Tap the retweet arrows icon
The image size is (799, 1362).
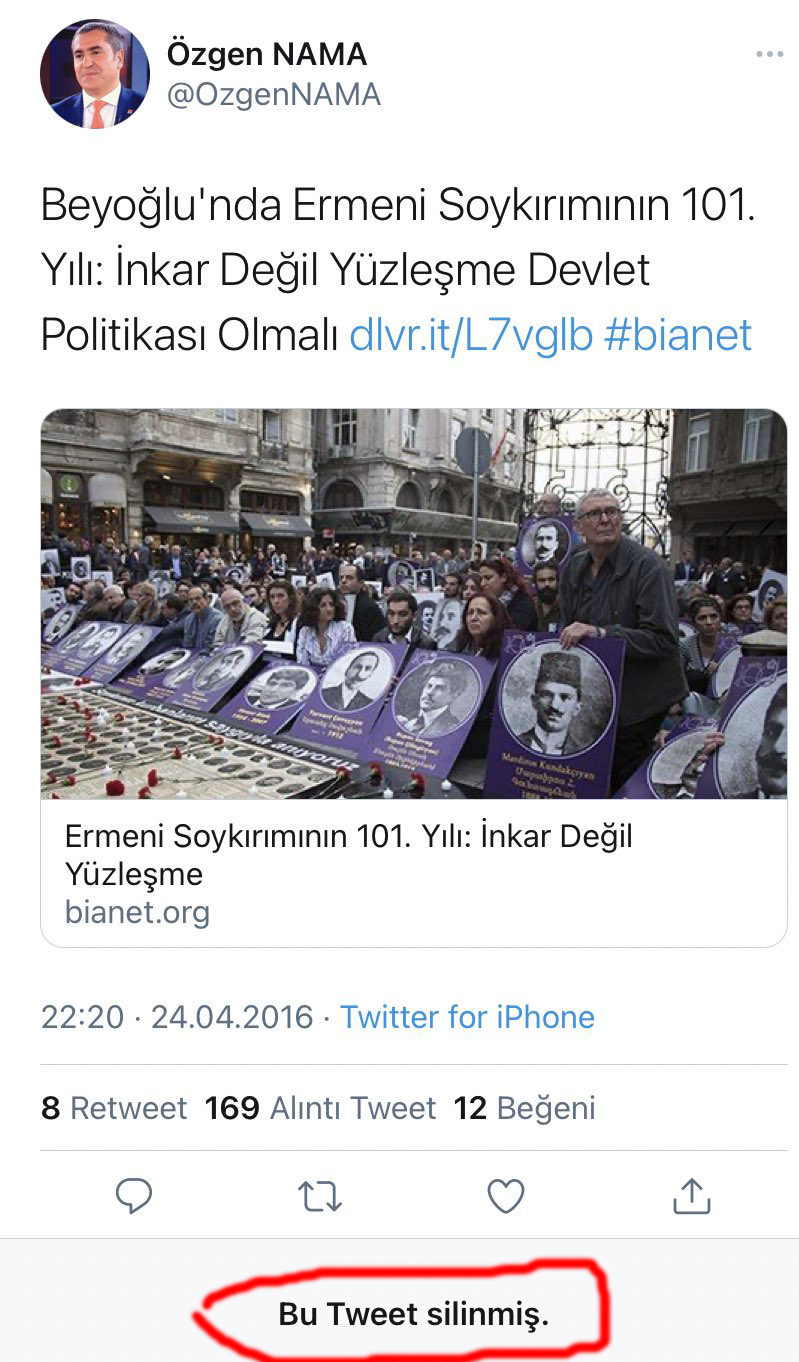(x=320, y=1196)
